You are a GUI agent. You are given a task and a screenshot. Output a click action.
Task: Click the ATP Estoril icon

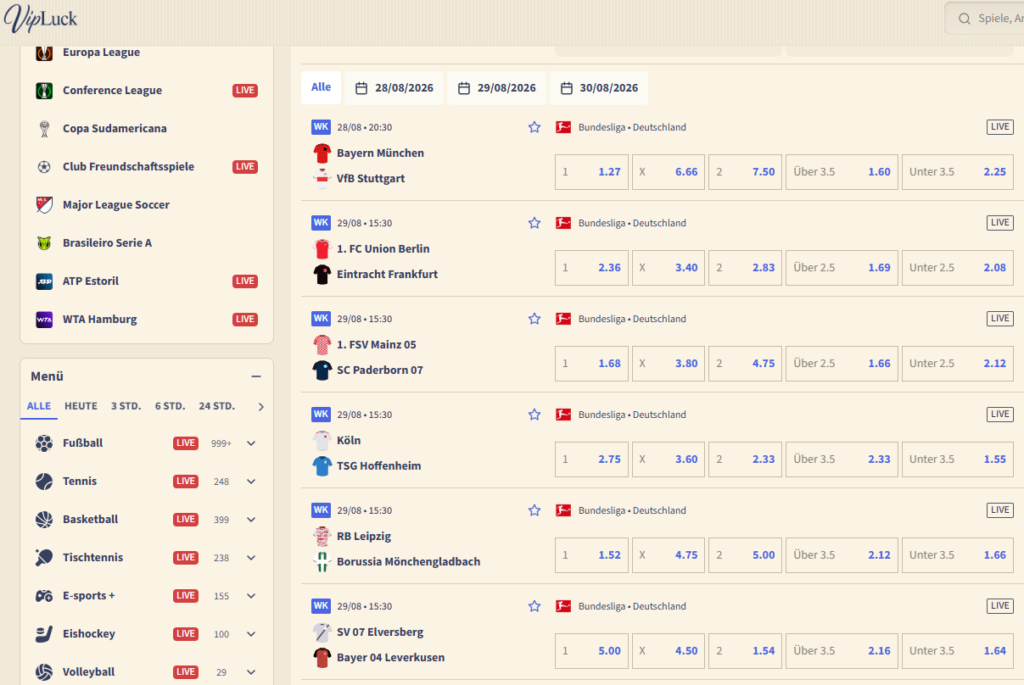click(x=44, y=281)
